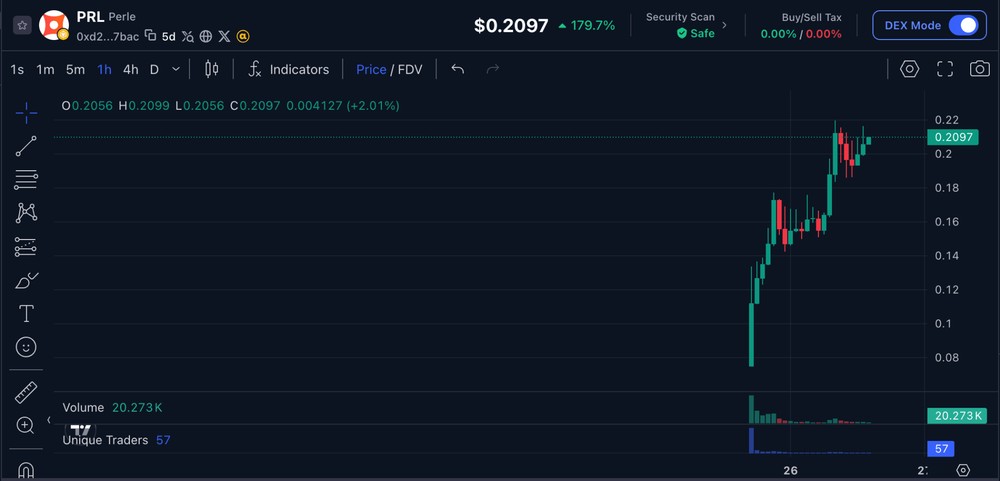Image resolution: width=1000 pixels, height=481 pixels.
Task: Collapse the drawing toolbar with the arrow
Action: coord(48,420)
